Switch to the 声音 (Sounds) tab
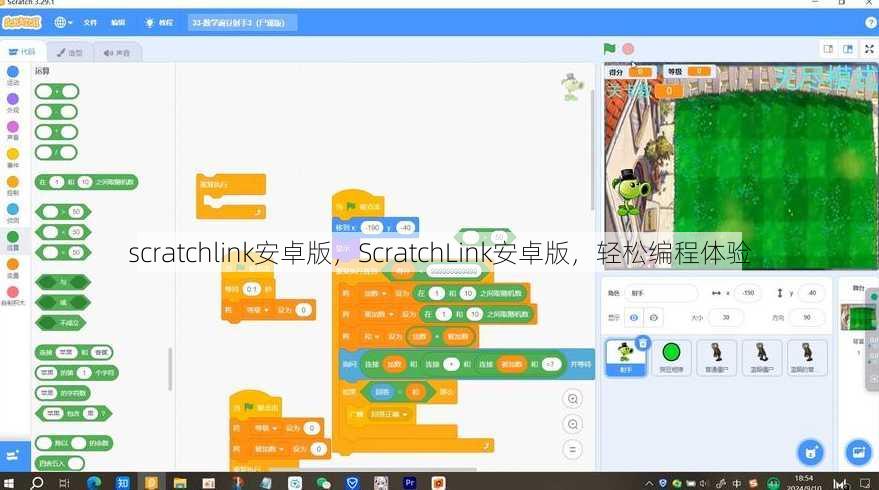 tap(117, 52)
